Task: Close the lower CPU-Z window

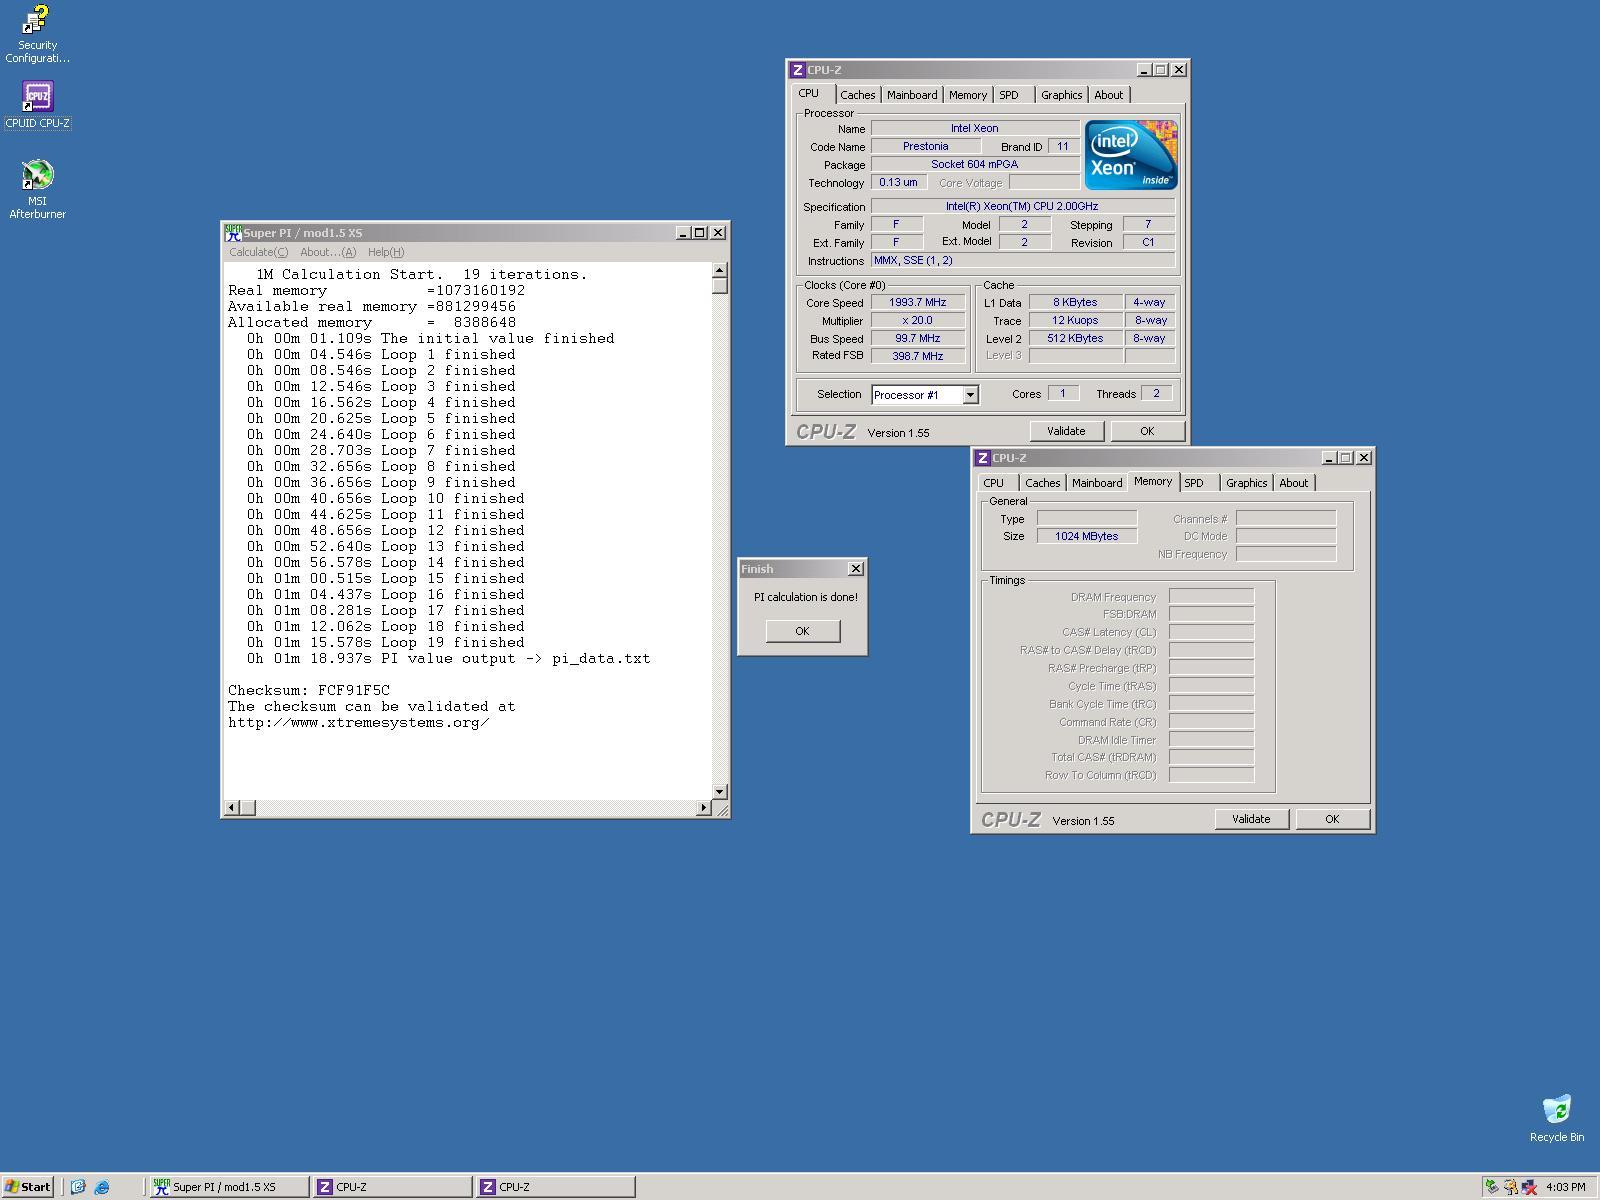Action: (x=1364, y=458)
